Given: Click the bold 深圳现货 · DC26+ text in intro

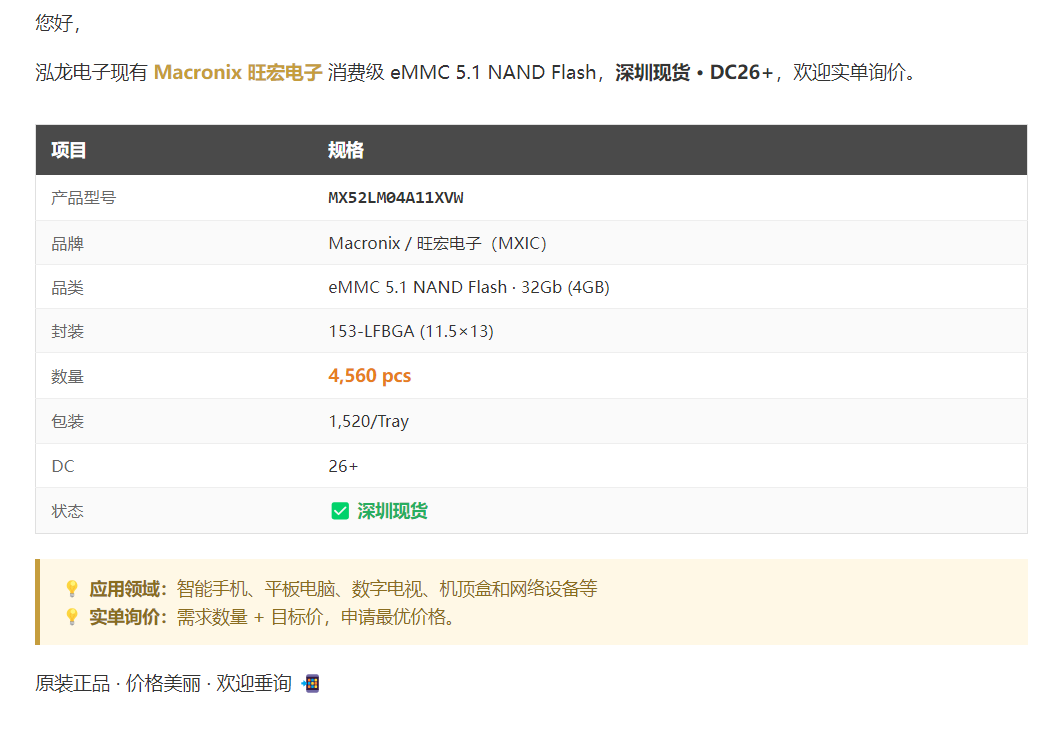Looking at the screenshot, I should point(694,72).
